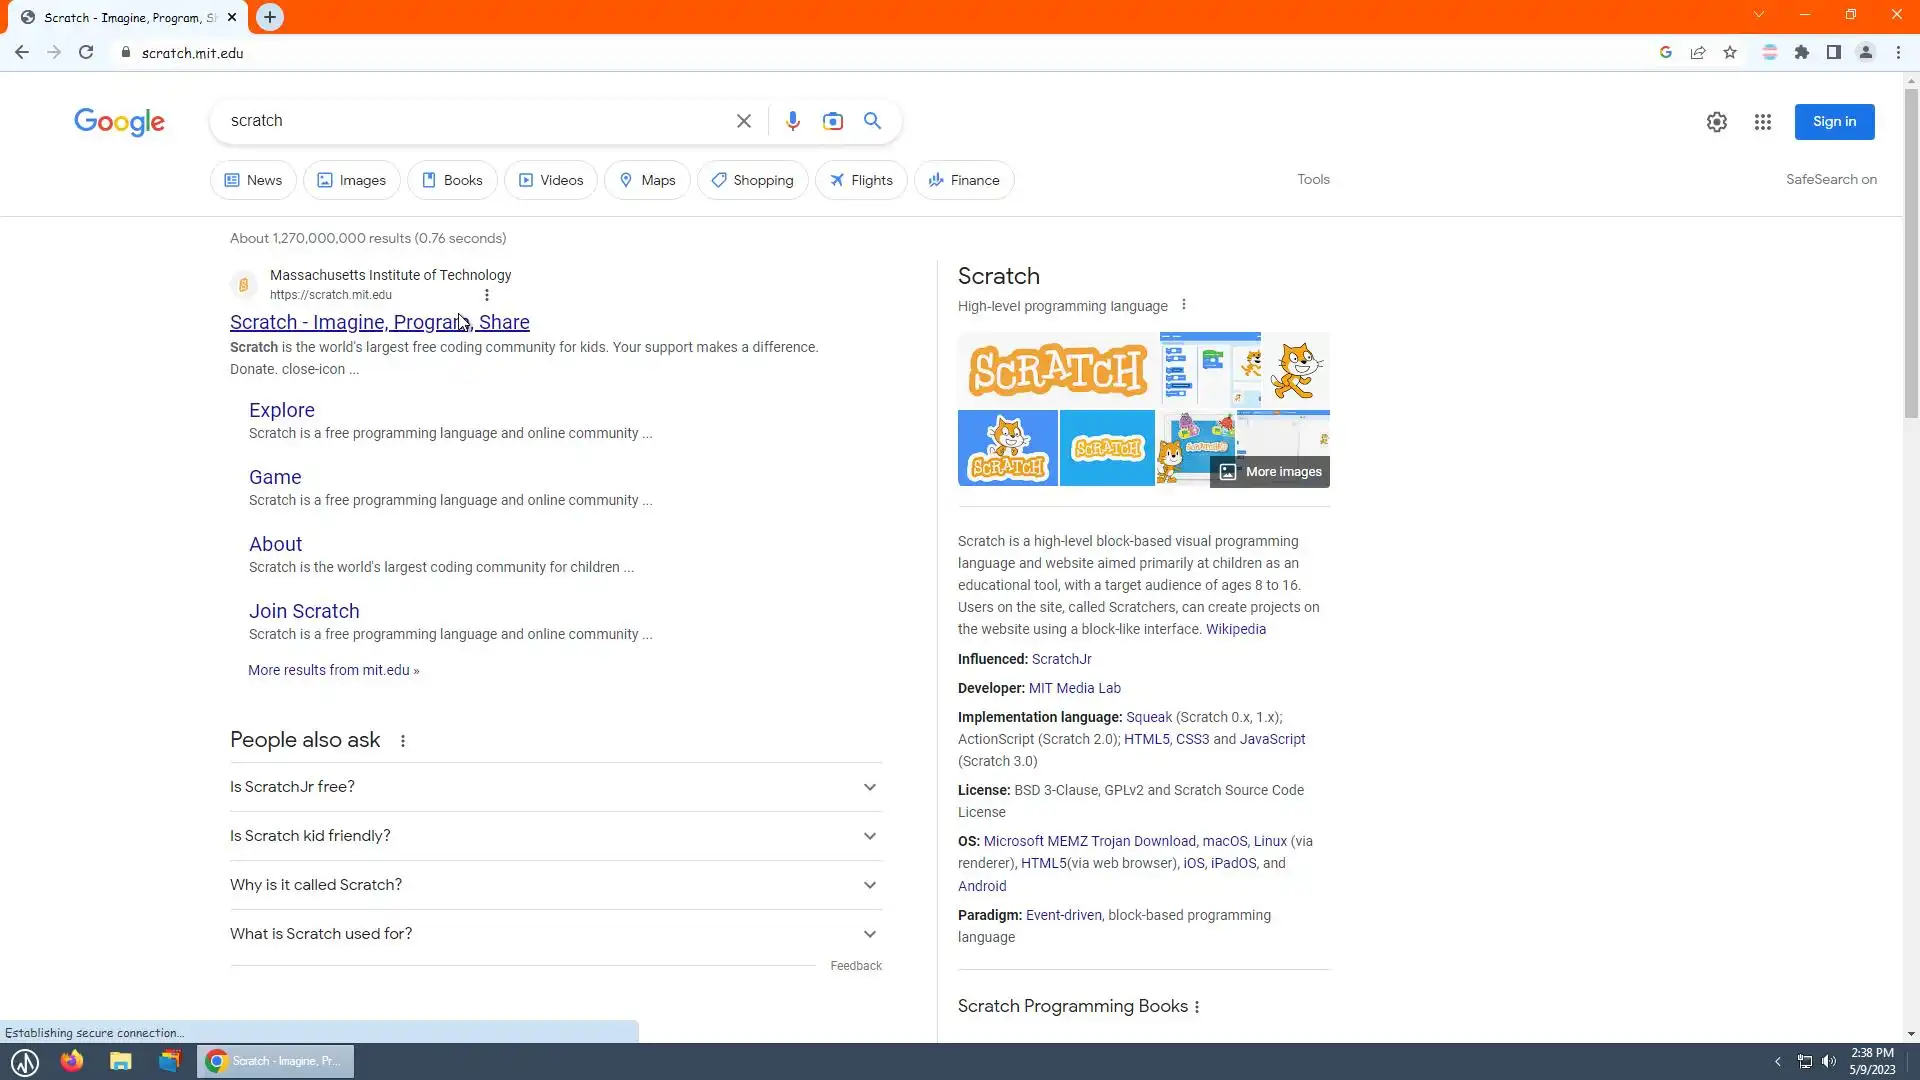
Task: Clear the search box with X icon
Action: [743, 121]
